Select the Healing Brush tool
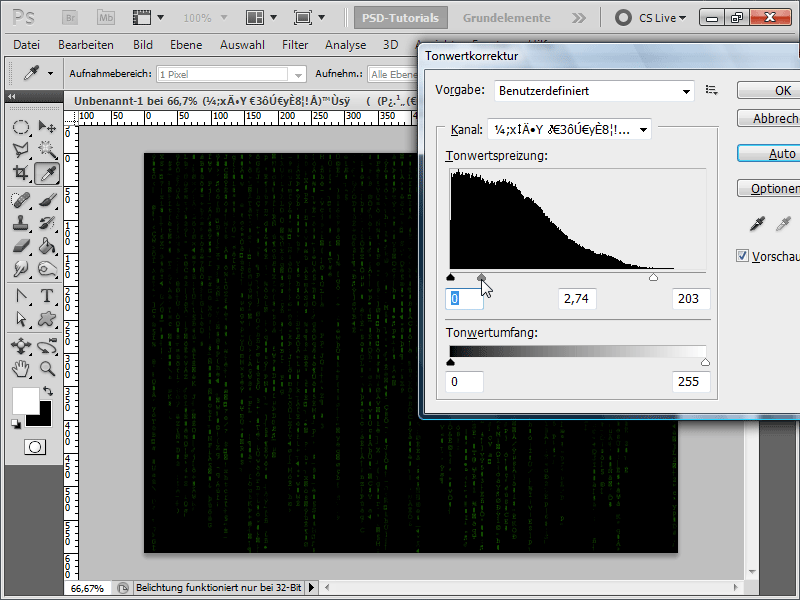Screen dimensions: 800x600 (20, 200)
